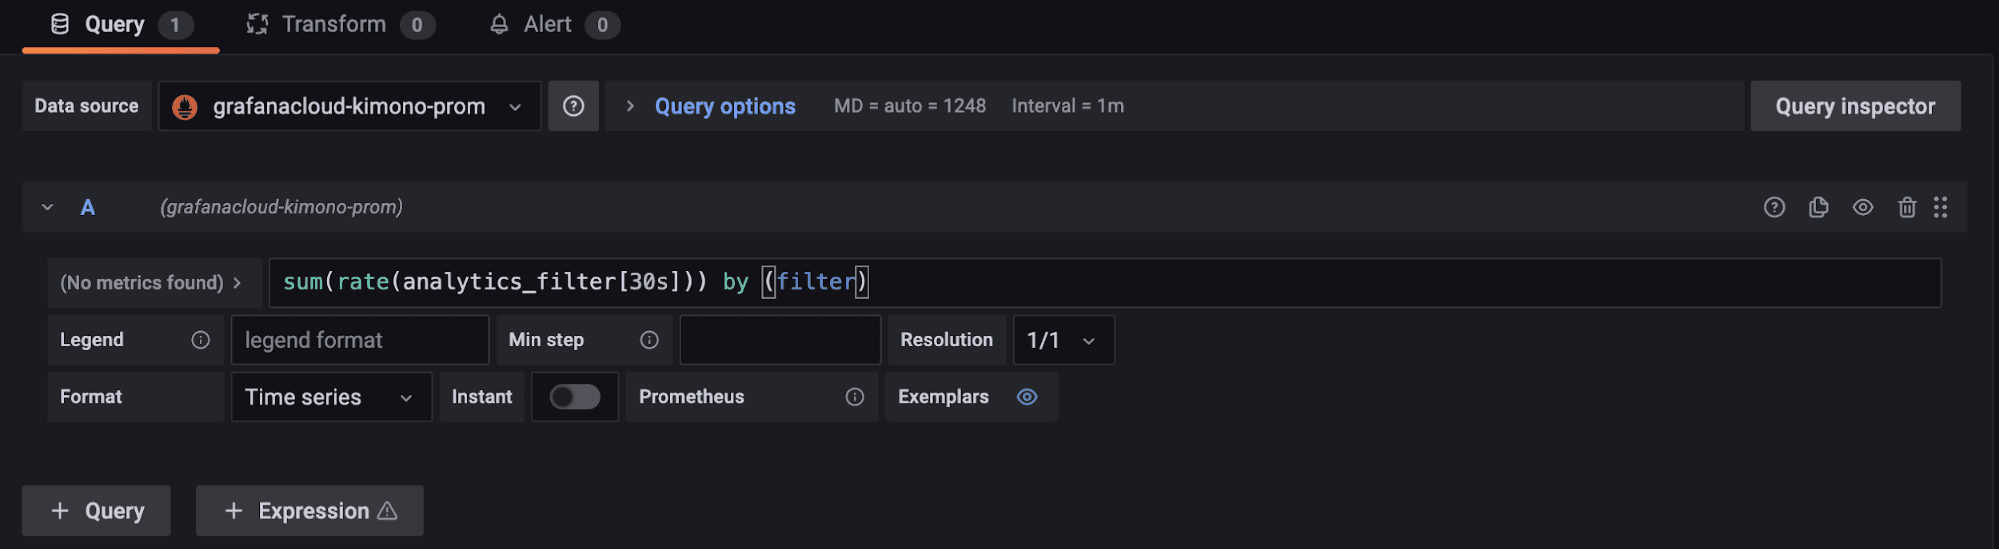Duplicate query A with copy icon

[x=1818, y=207]
